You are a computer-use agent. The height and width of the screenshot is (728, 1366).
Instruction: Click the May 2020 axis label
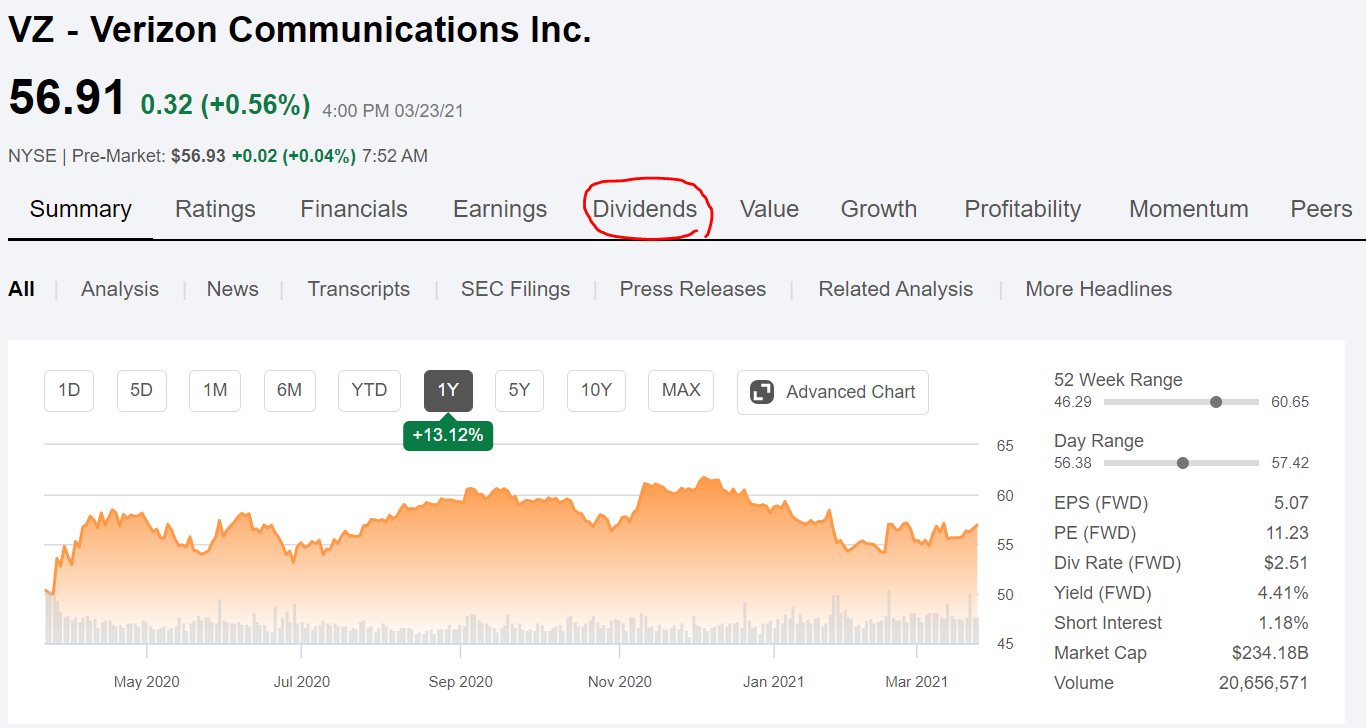point(147,682)
